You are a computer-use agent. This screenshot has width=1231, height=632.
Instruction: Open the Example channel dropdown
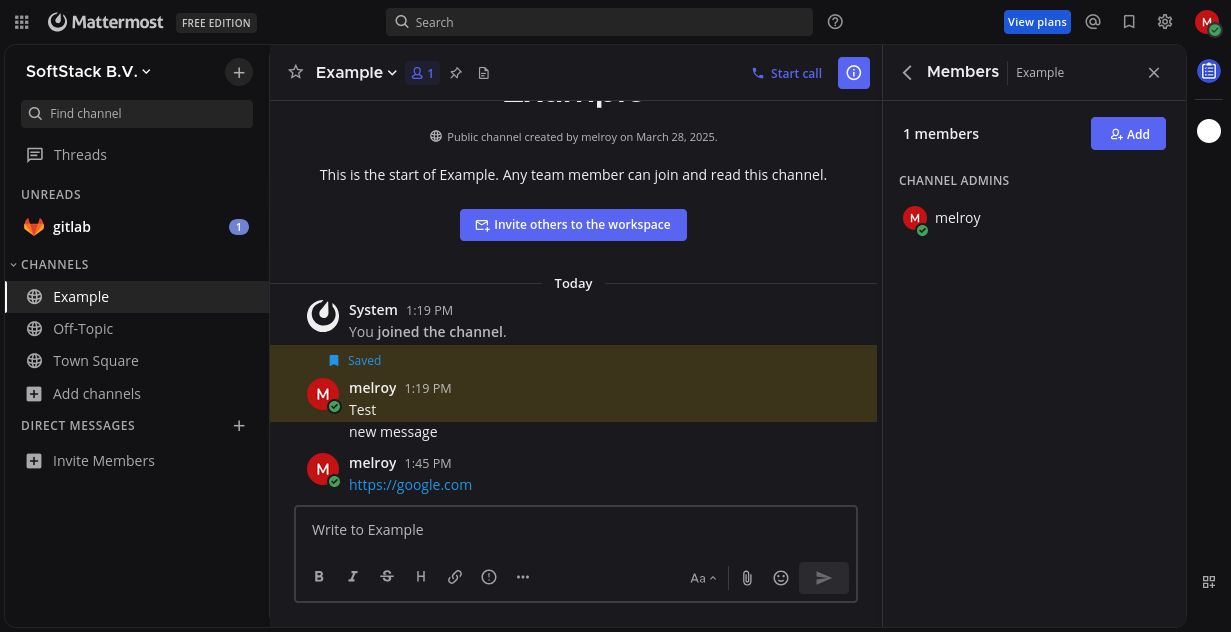(355, 72)
